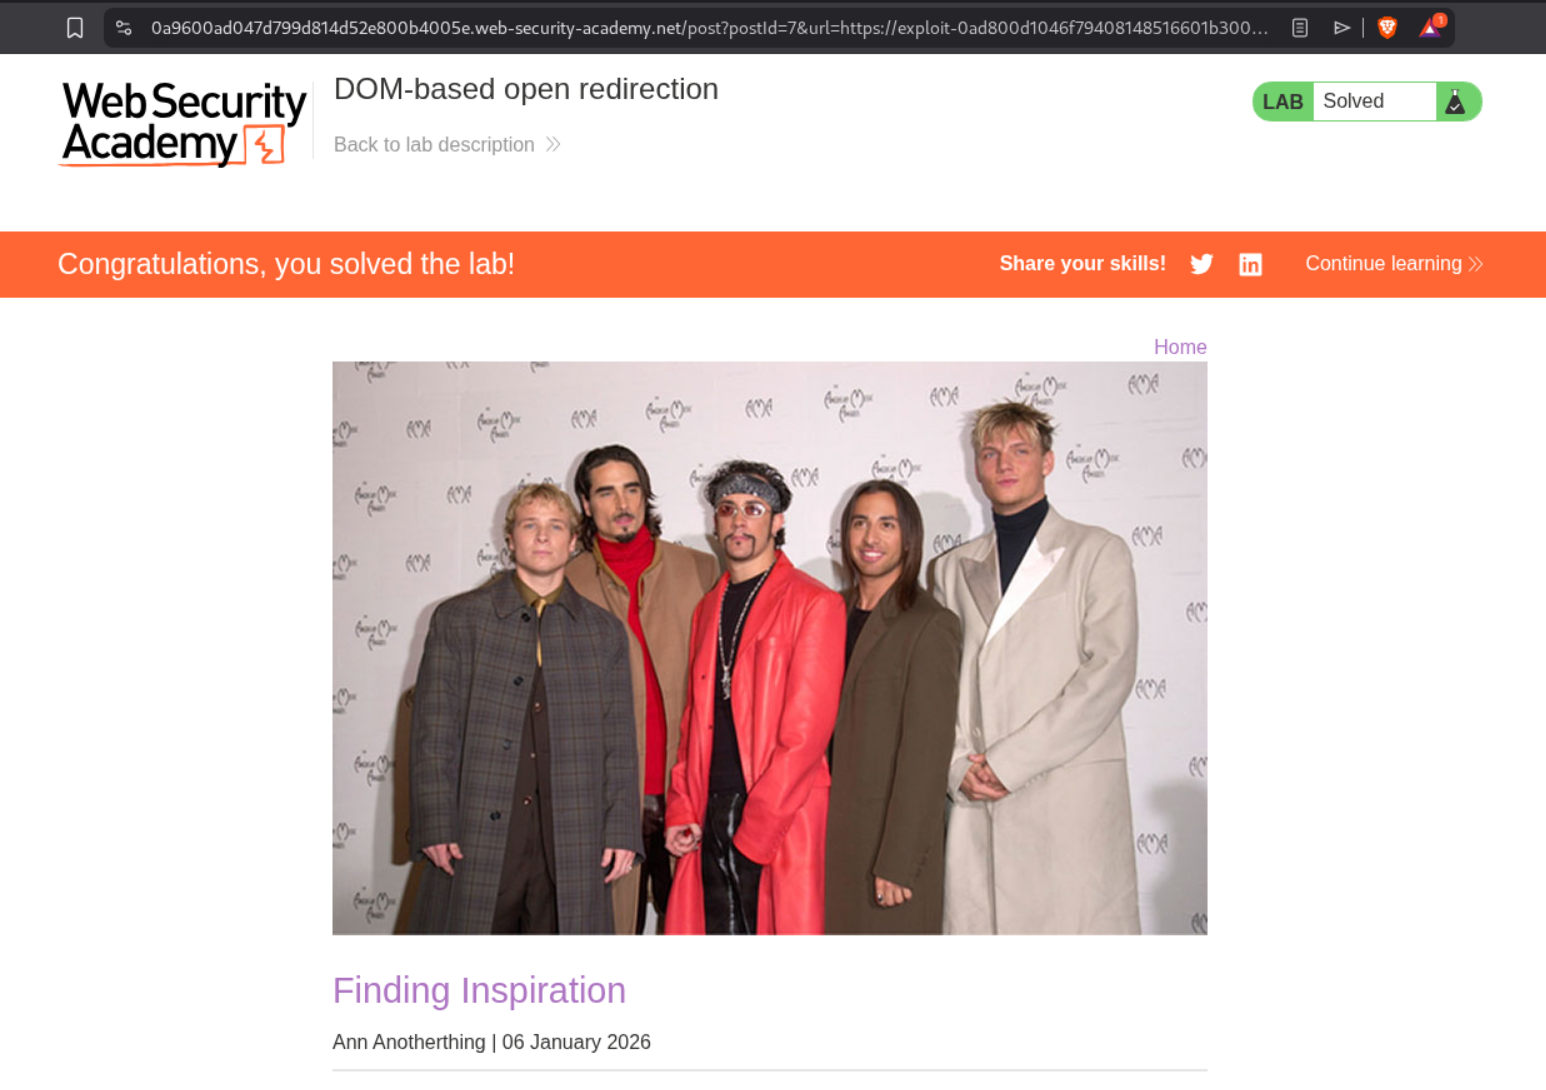Viewport: 1546px width, 1090px height.
Task: Click the Finding Inspiration heading
Action: (479, 990)
